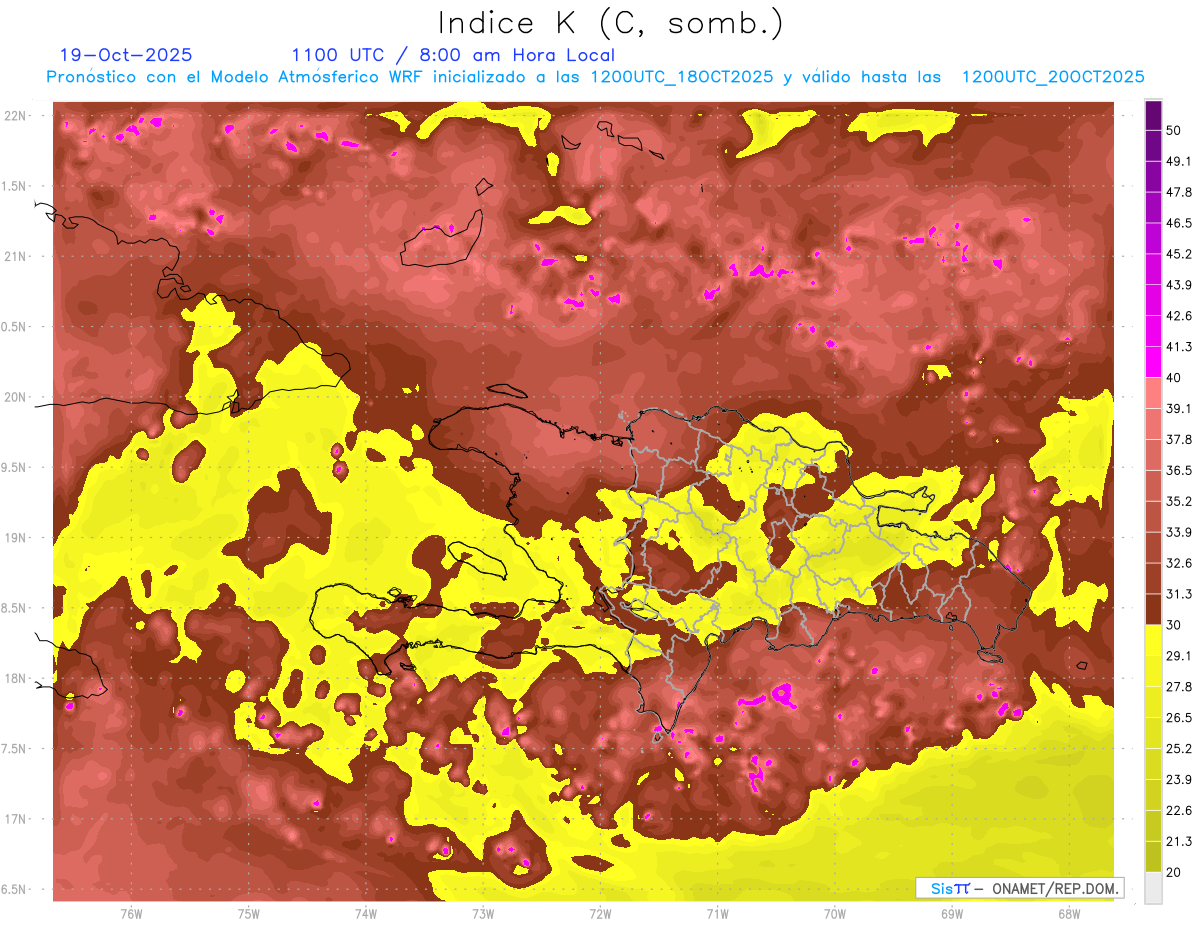Click the legend value '41.3'

[x=1179, y=347]
